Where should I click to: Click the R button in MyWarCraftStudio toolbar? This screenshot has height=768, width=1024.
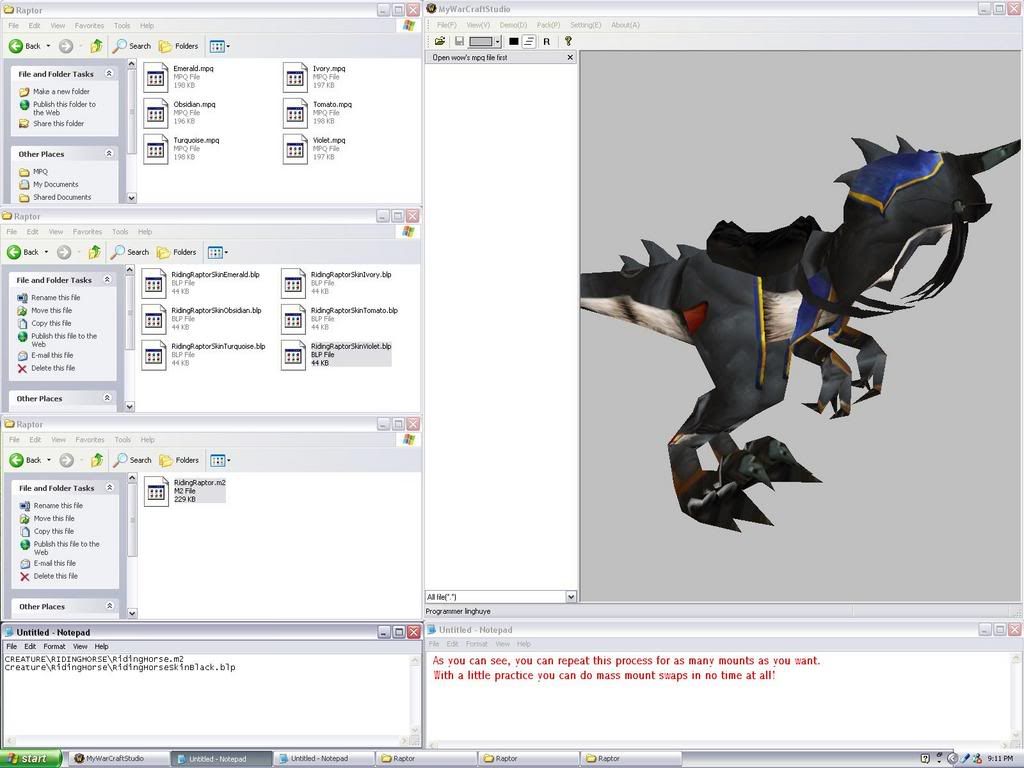click(x=547, y=41)
